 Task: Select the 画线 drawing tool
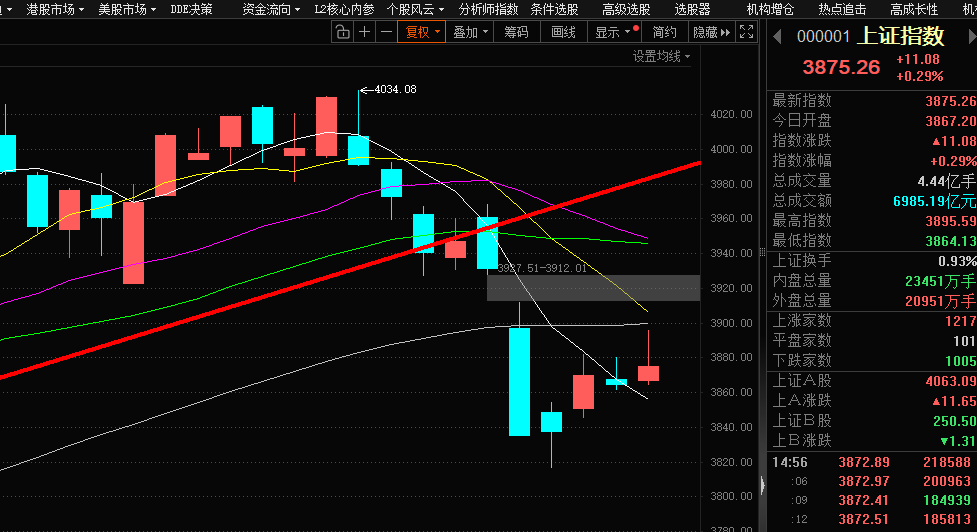[x=564, y=32]
